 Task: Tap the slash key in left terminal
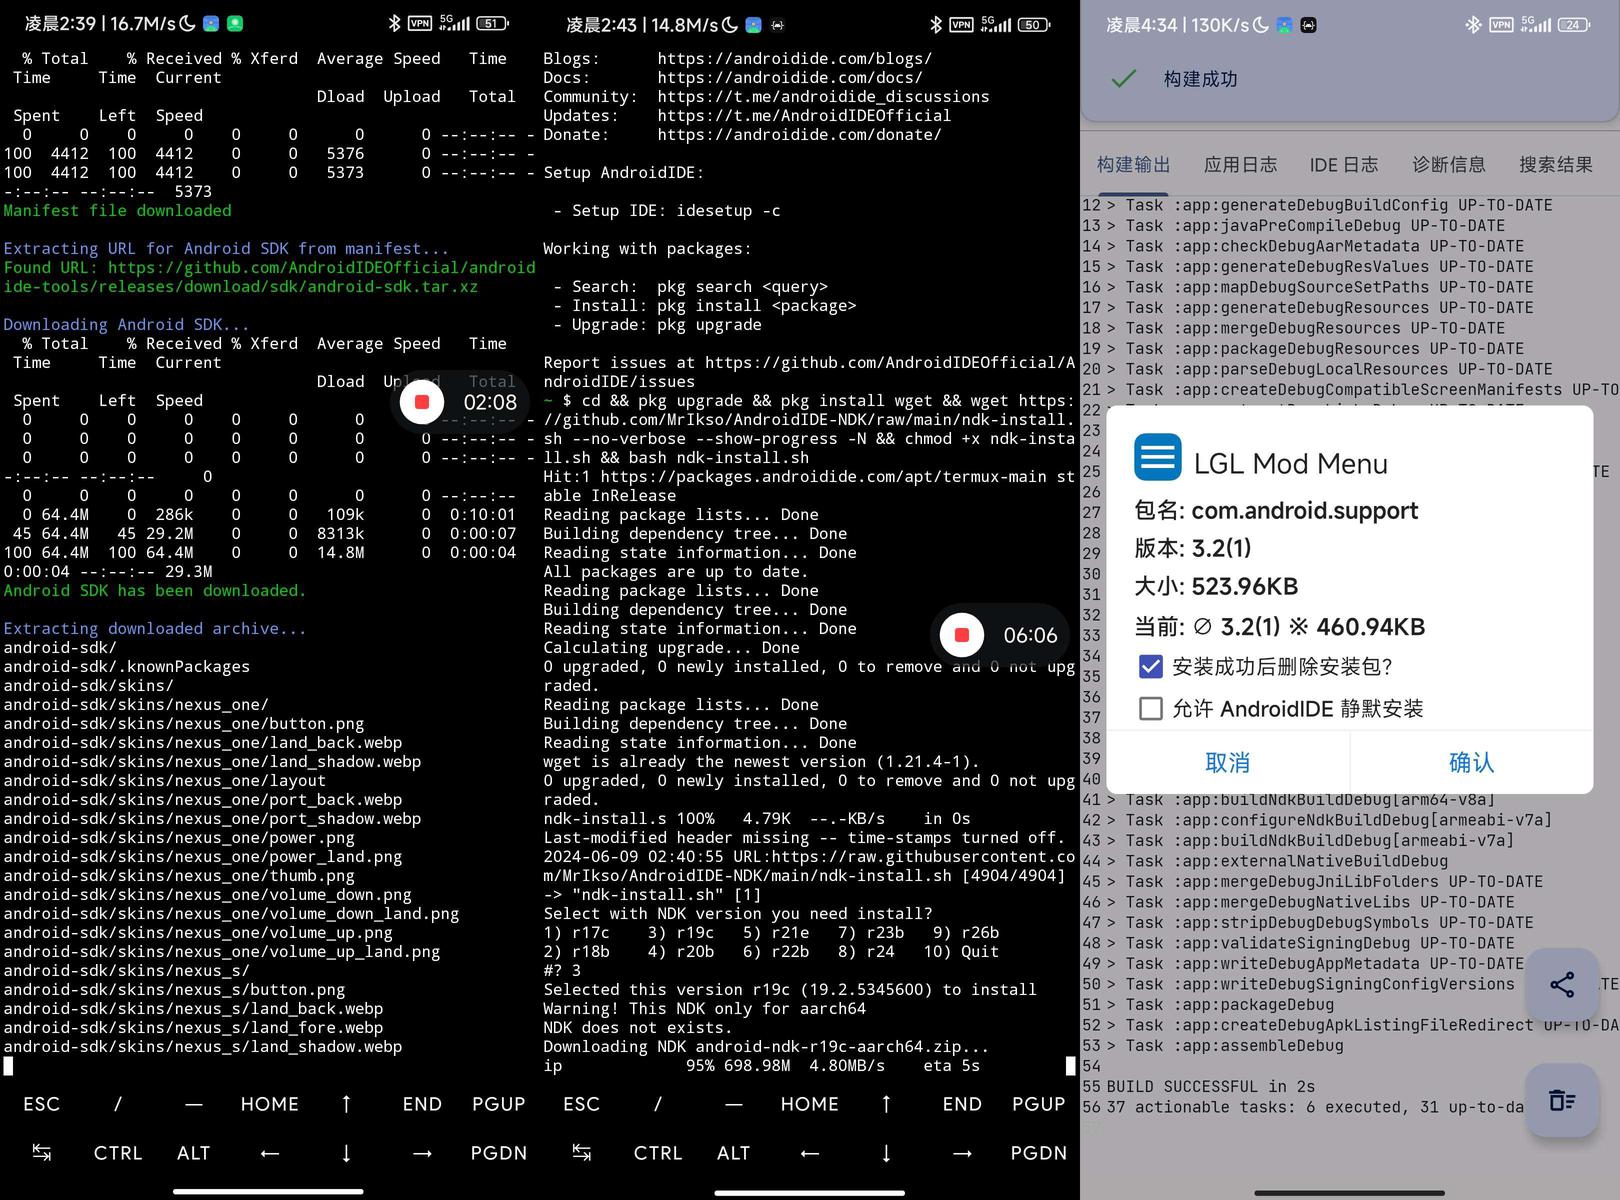117,1104
